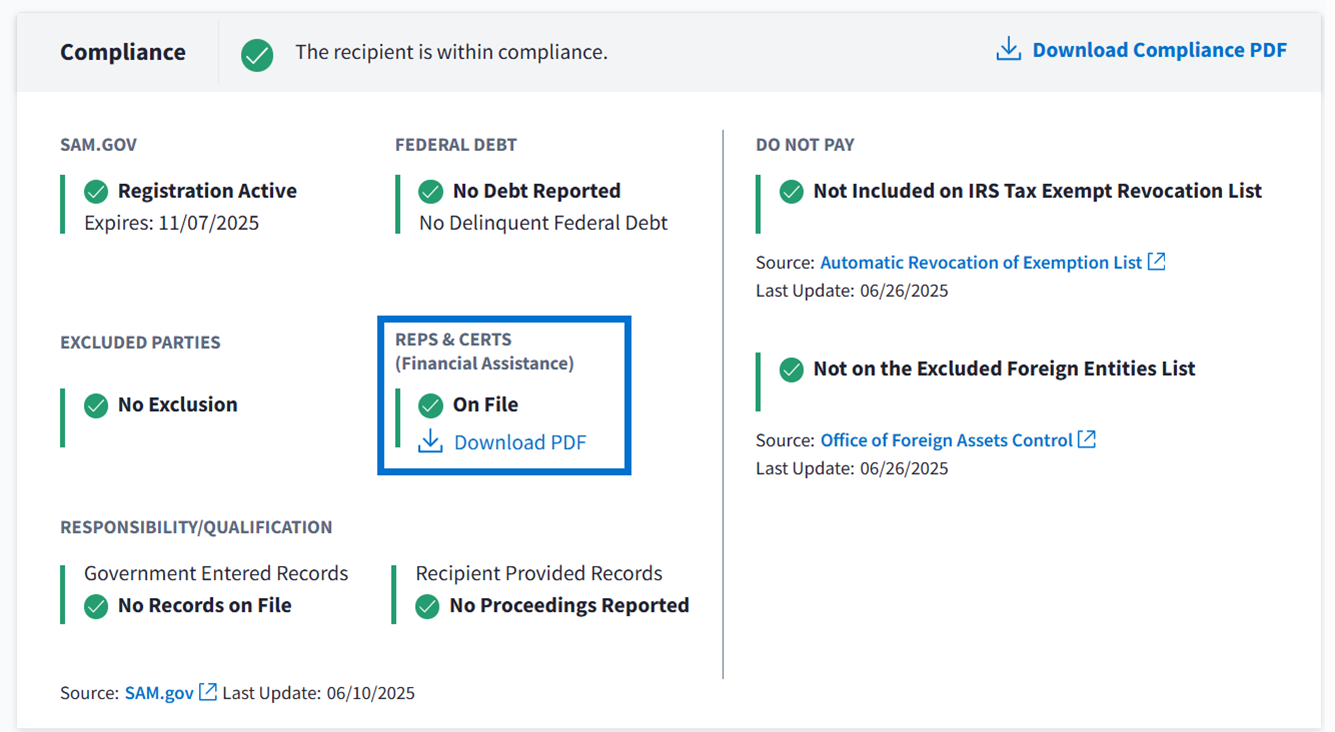1335x732 pixels.
Task: Click external link icon next to SAM.gov
Action: coord(208,692)
